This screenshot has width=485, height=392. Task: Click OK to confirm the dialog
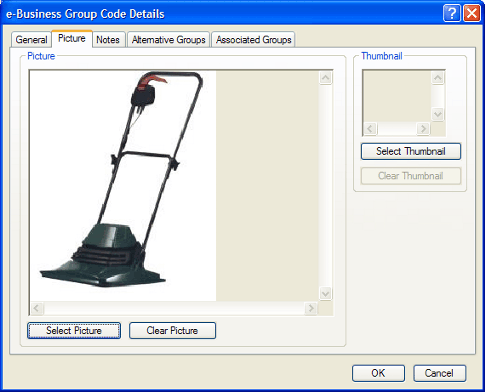click(378, 373)
